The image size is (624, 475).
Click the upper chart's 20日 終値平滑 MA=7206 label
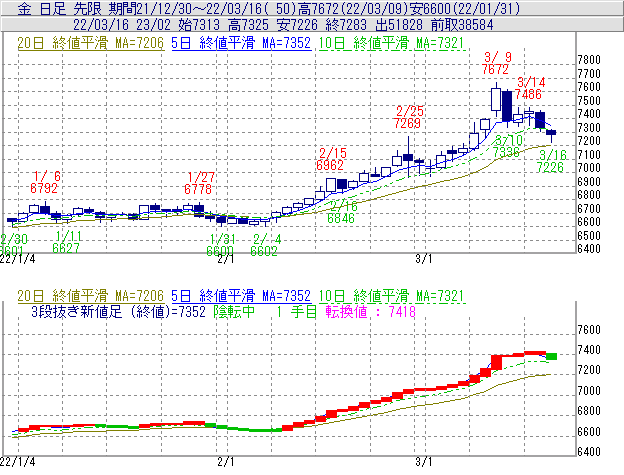pyautogui.click(x=90, y=43)
